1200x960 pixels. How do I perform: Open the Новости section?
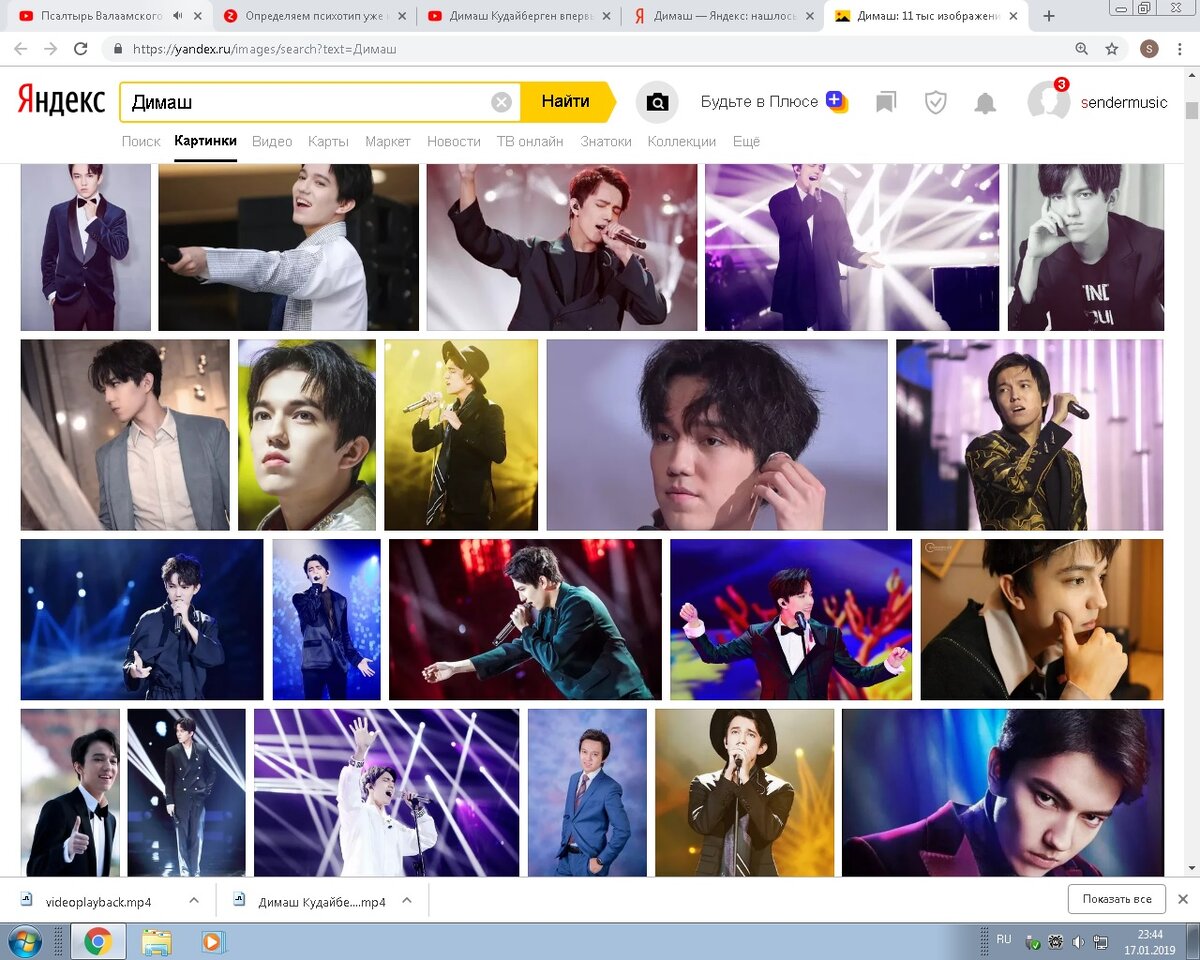pyautogui.click(x=453, y=142)
